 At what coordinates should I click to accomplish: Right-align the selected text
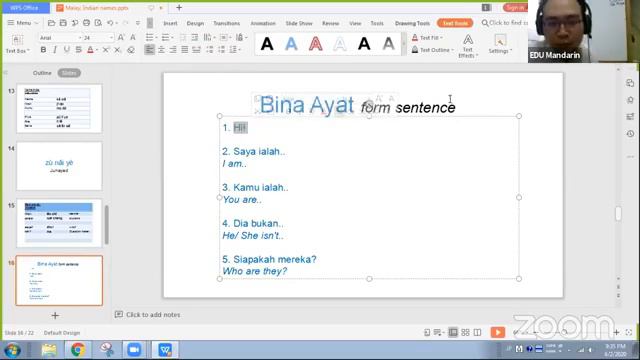pos(173,50)
